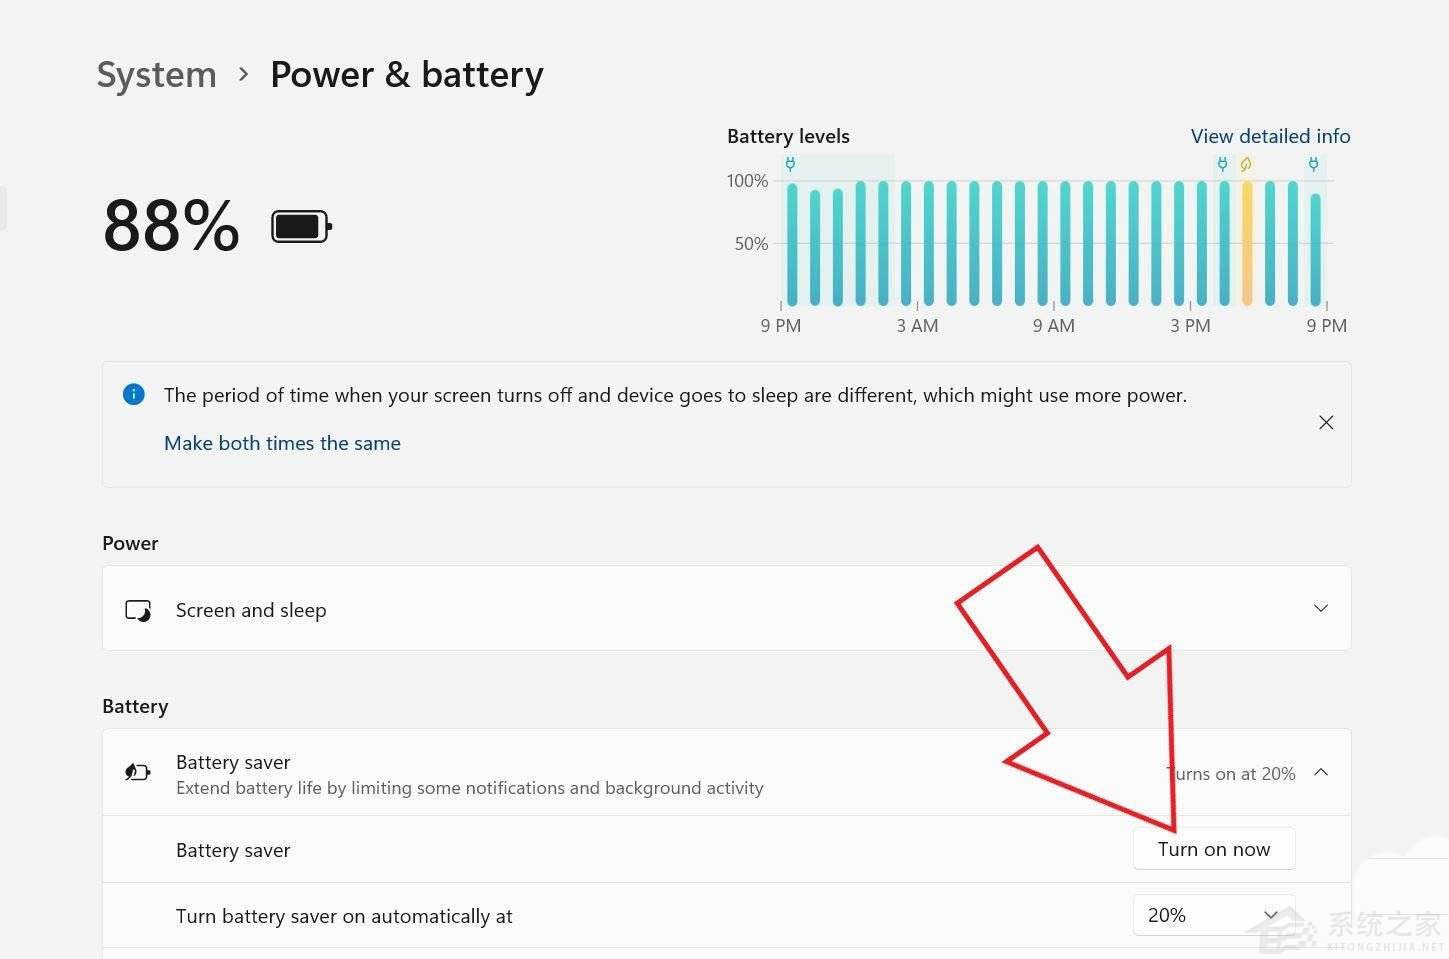The width and height of the screenshot is (1449, 959).
Task: Click the Battery saver leaf icon
Action: click(137, 772)
